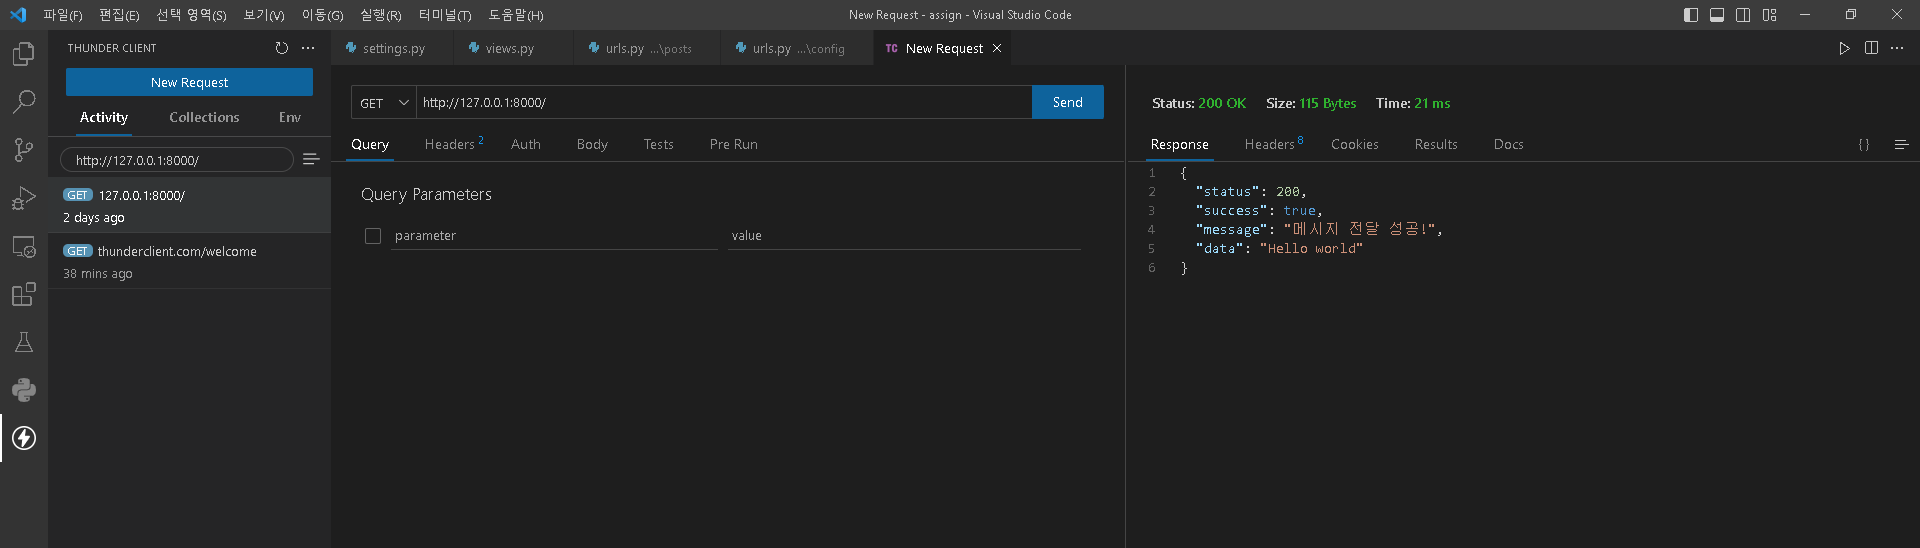Open the GET method dropdown
Viewport: 1920px width, 548px height.
pos(384,102)
